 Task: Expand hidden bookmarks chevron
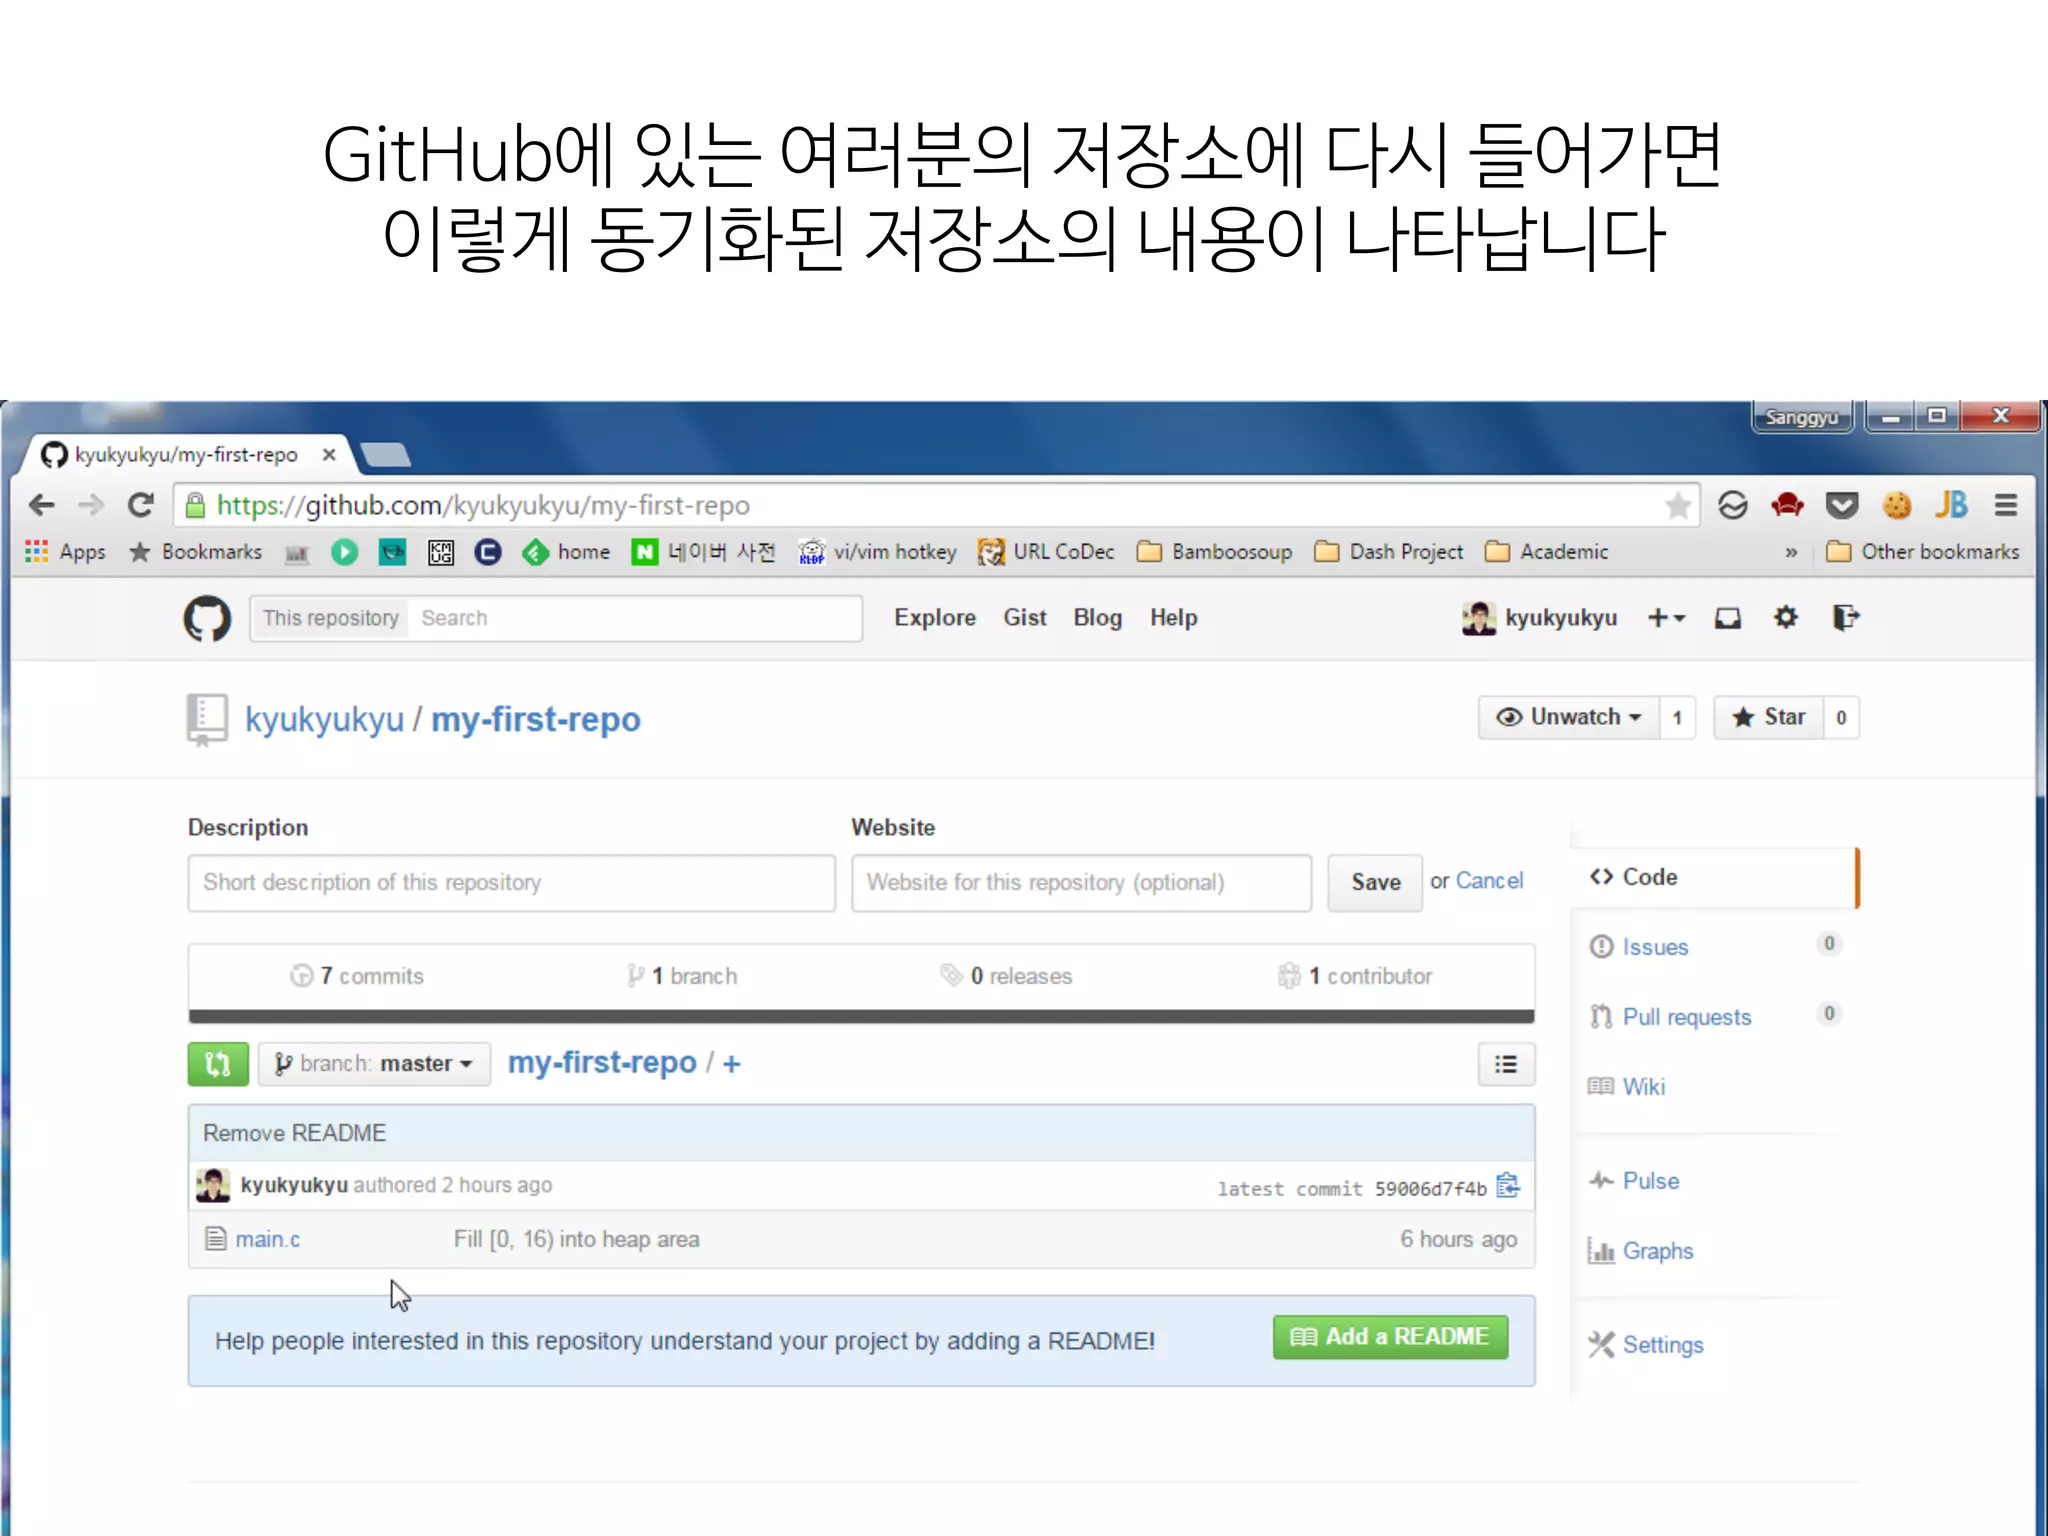[1791, 552]
